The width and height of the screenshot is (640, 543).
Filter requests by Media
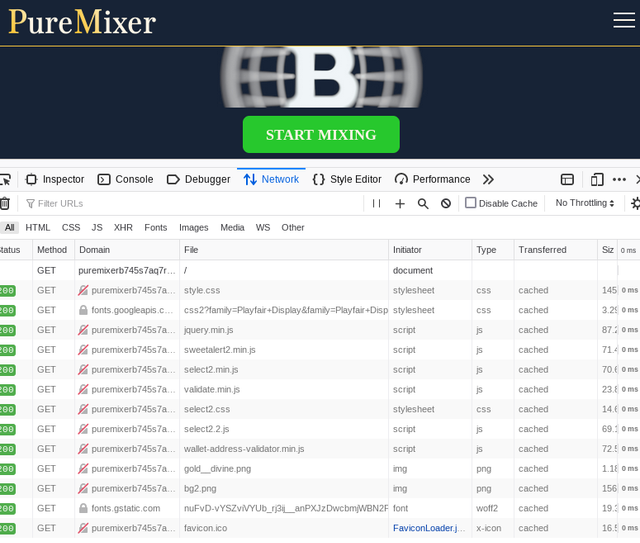(232, 227)
